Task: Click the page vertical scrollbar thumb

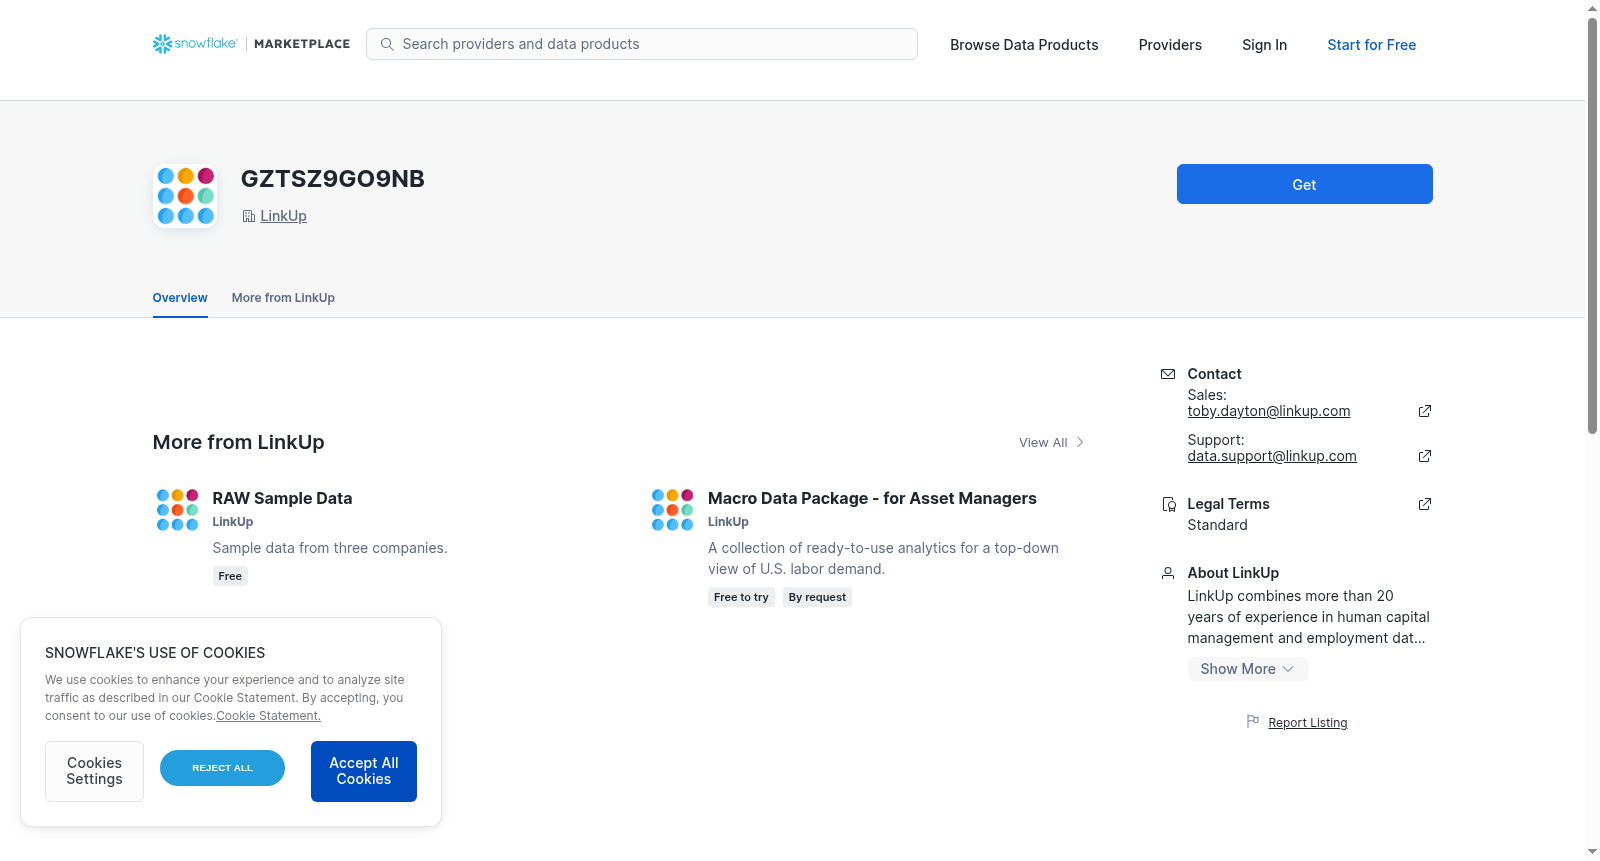Action: [1592, 225]
